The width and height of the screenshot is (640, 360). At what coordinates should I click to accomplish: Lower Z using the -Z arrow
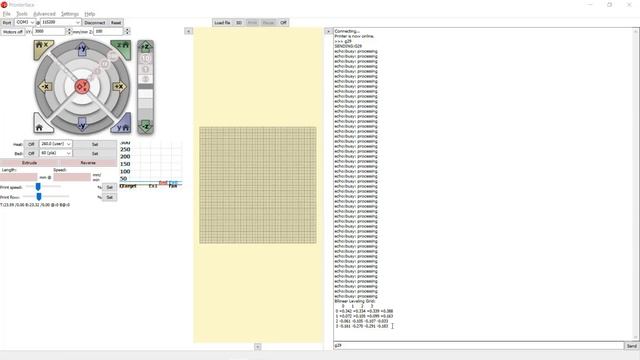point(145,127)
